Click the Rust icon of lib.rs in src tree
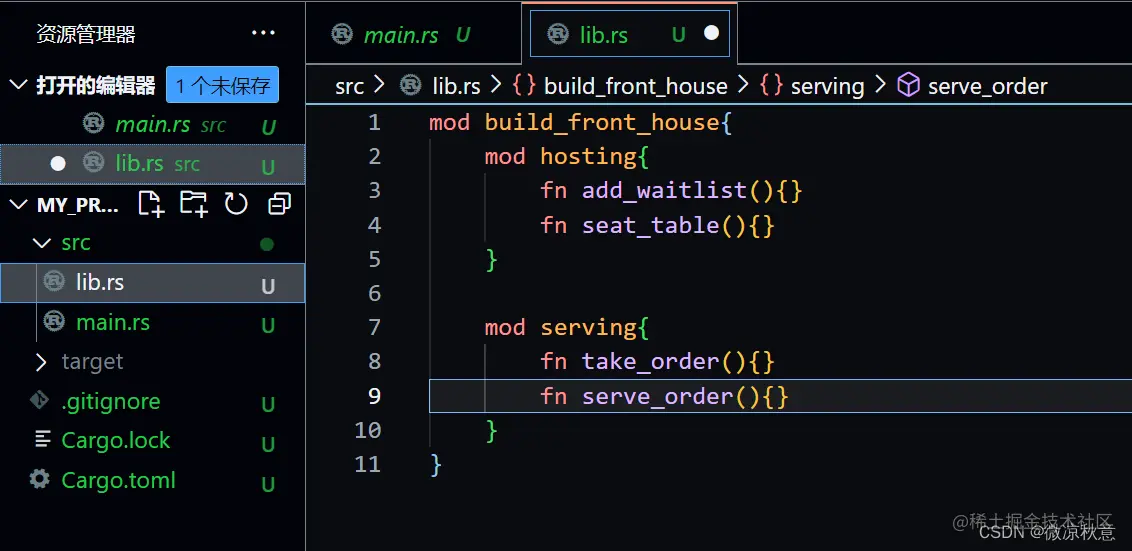 (54, 280)
